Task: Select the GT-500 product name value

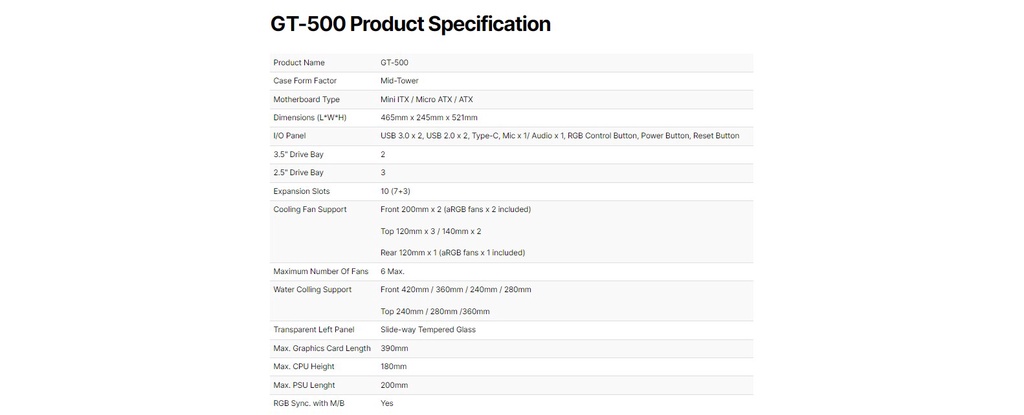Action: 394,63
